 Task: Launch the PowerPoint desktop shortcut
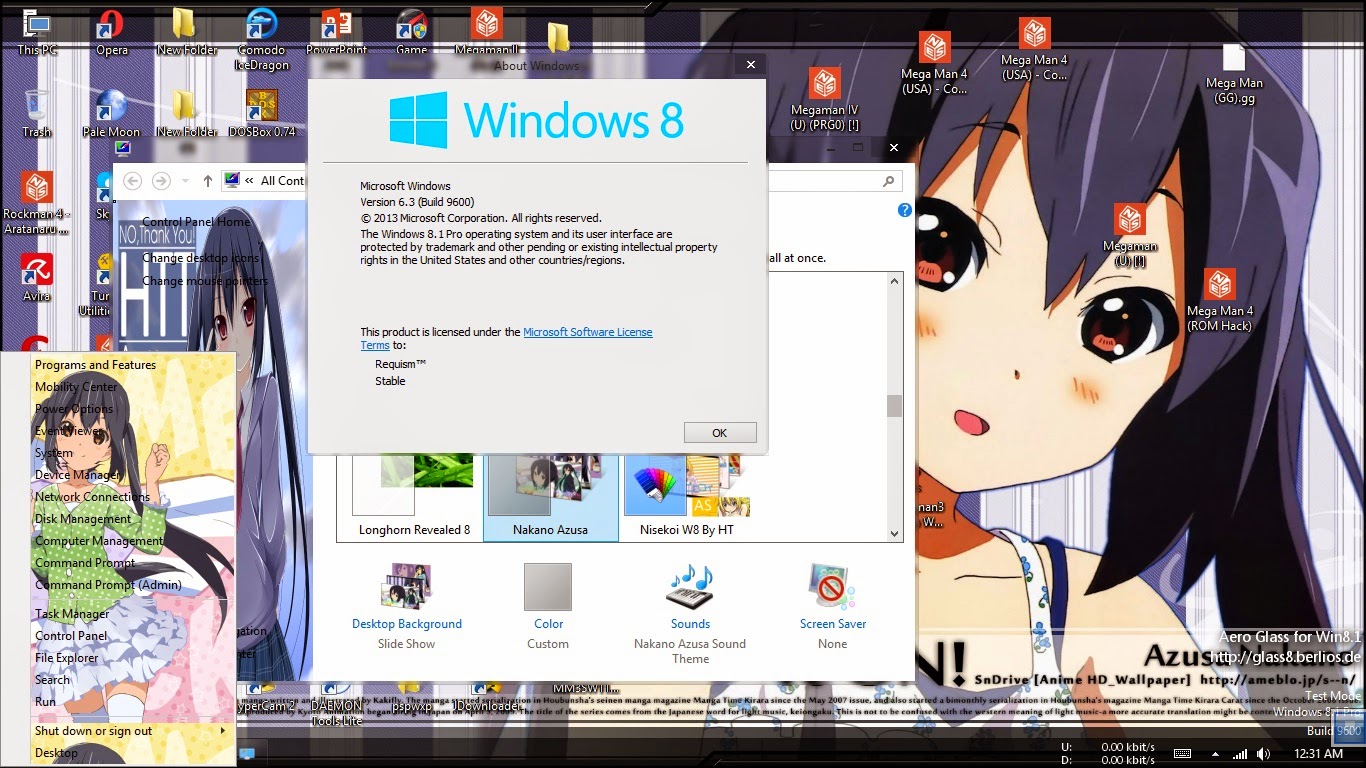tap(336, 33)
